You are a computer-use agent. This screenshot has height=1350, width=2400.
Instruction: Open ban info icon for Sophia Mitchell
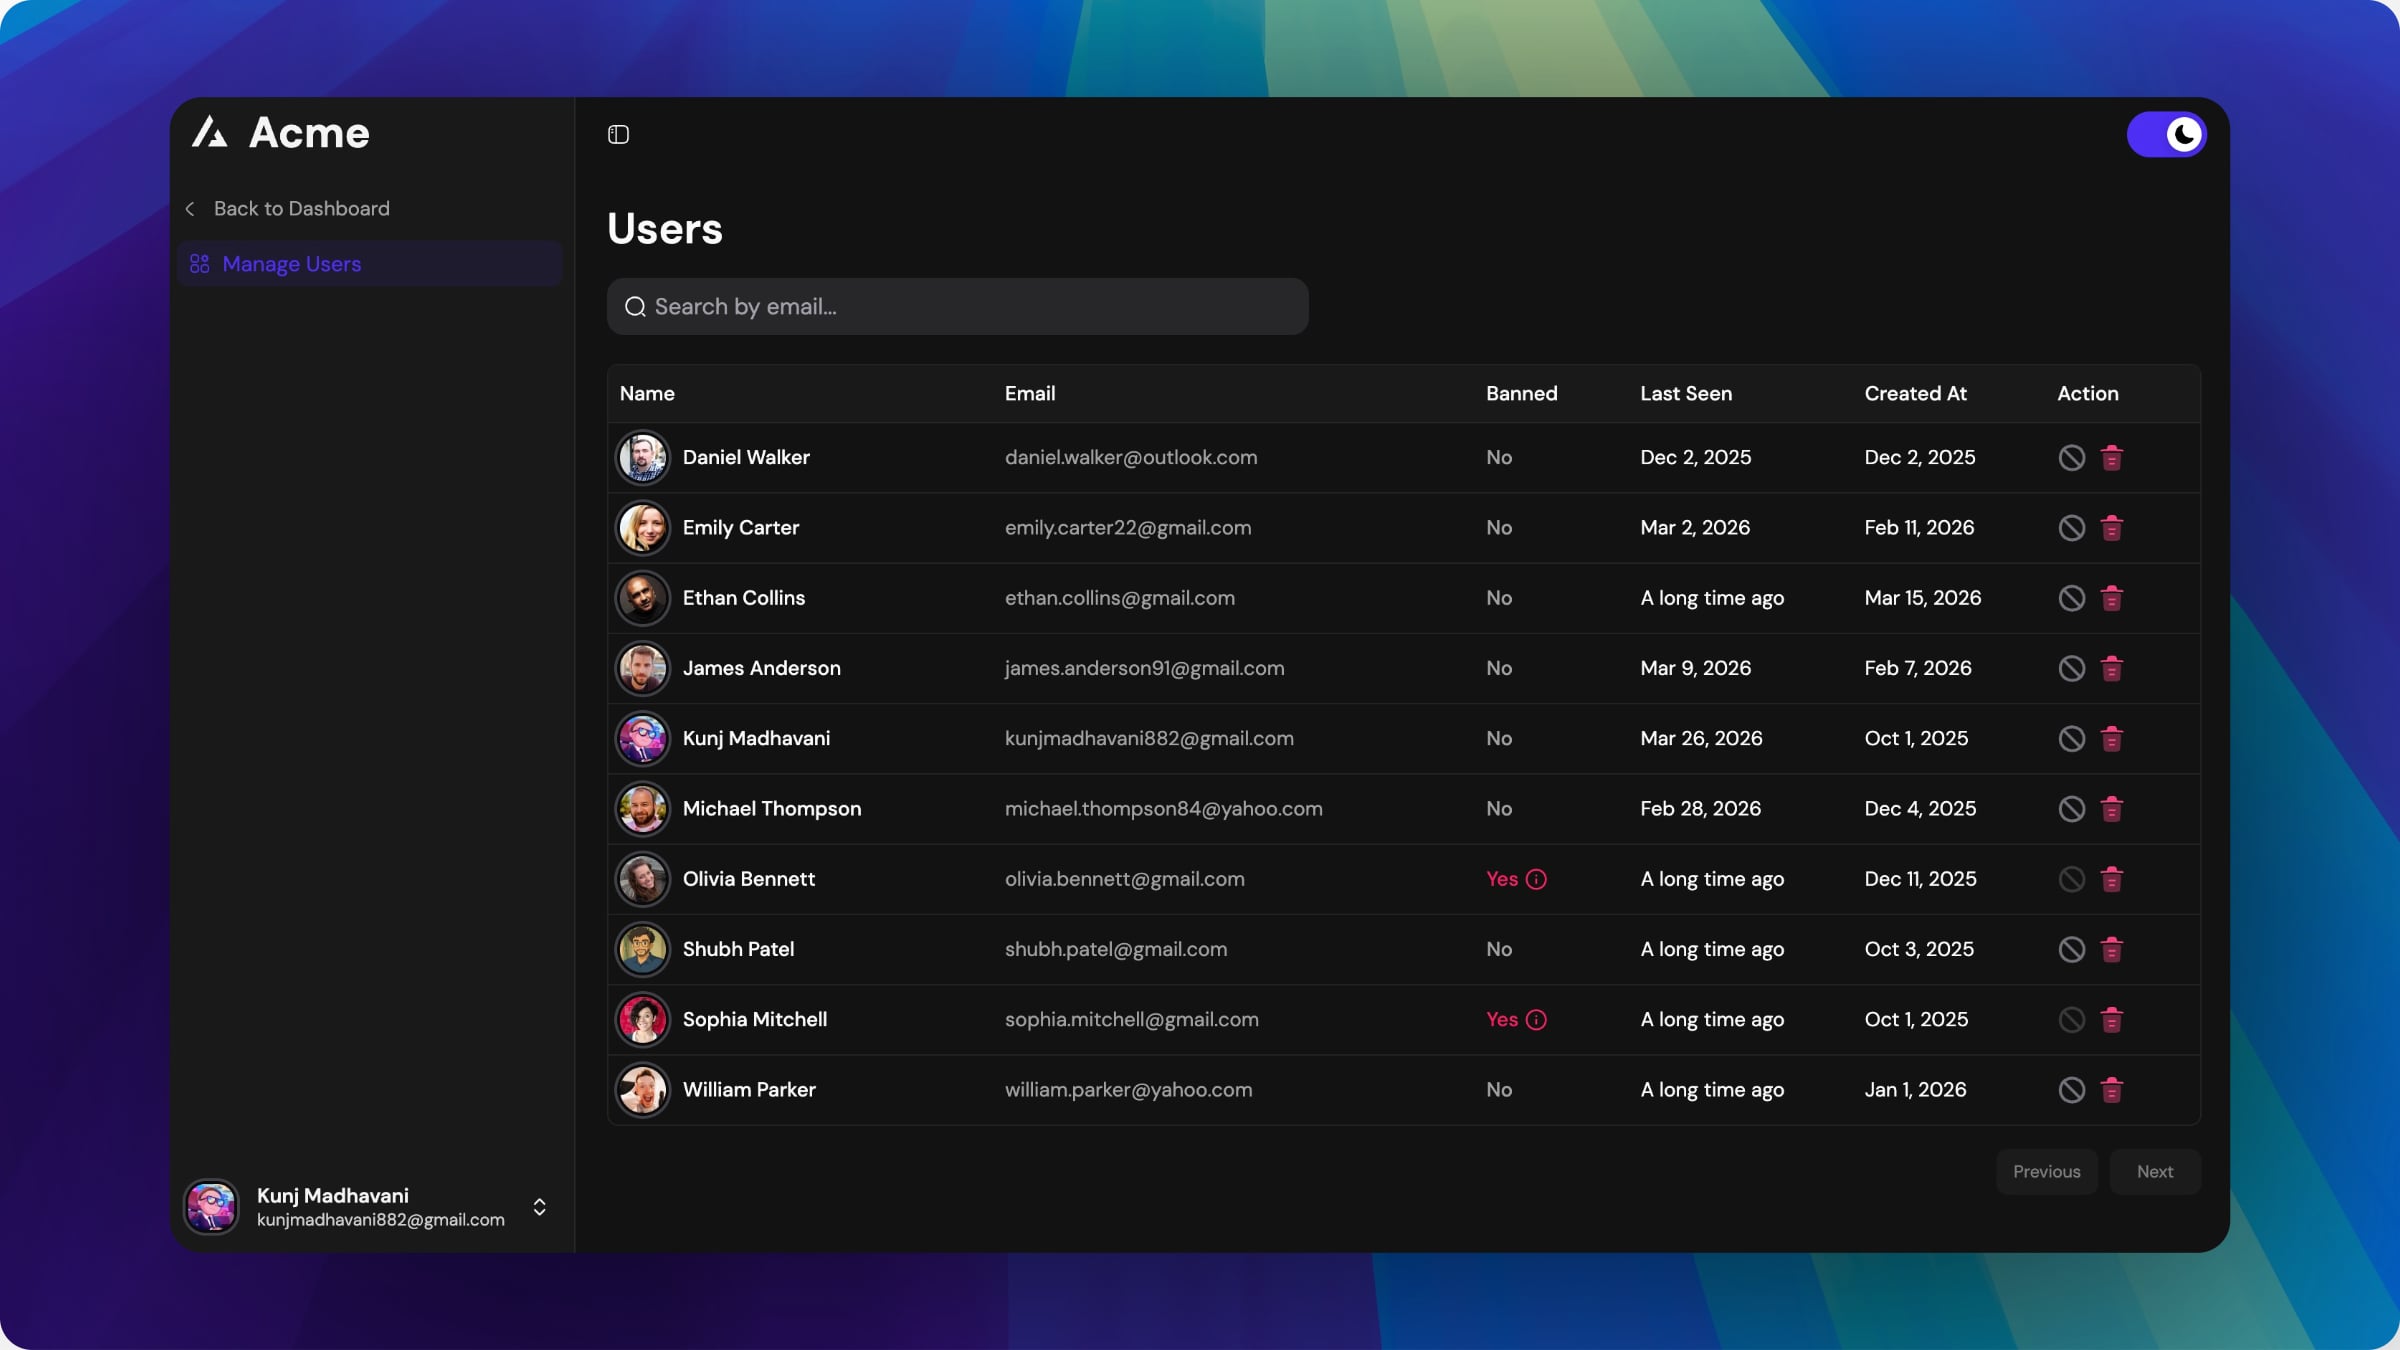1536,1020
